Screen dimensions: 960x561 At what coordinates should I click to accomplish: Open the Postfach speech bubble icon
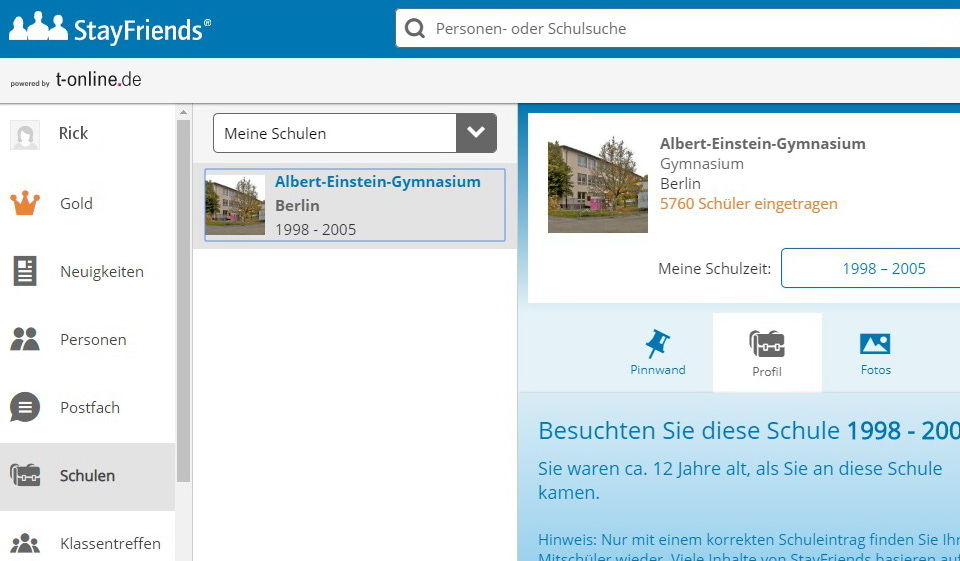[25, 407]
